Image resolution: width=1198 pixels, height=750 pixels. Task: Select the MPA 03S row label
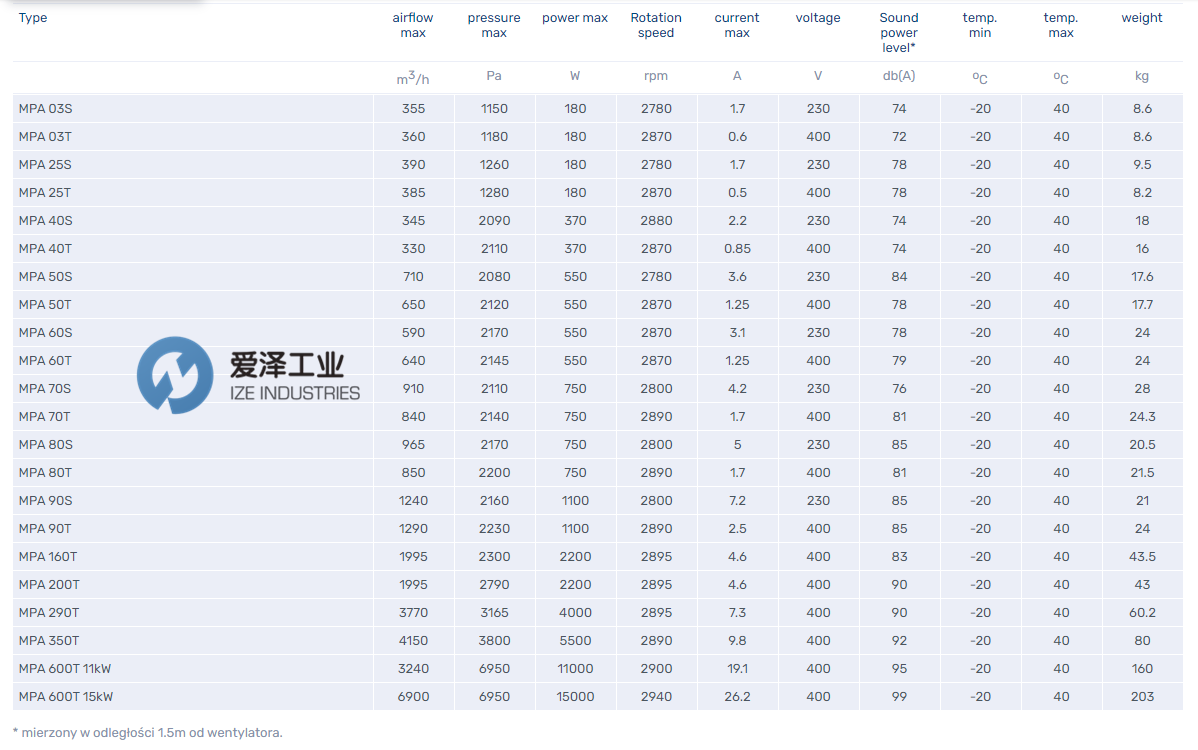click(45, 109)
